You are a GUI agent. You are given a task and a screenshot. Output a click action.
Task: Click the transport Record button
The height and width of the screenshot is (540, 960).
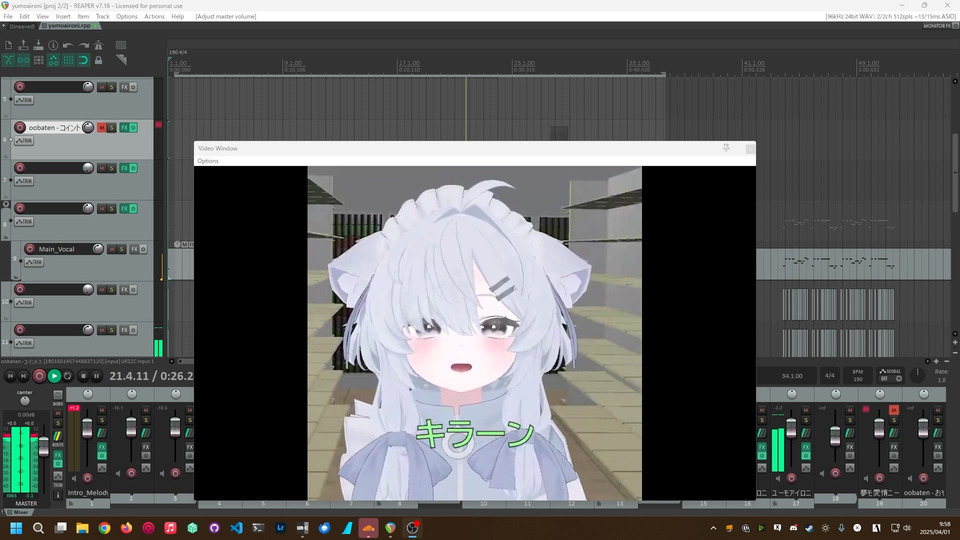pyautogui.click(x=39, y=376)
